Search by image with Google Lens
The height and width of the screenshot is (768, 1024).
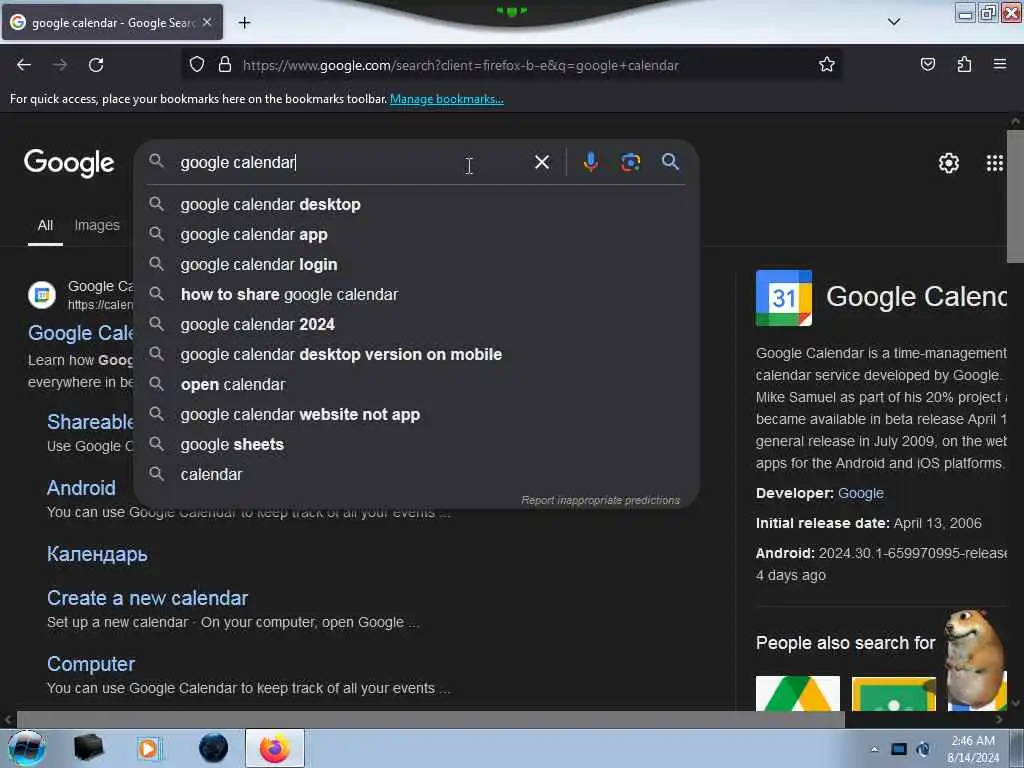tap(630, 162)
